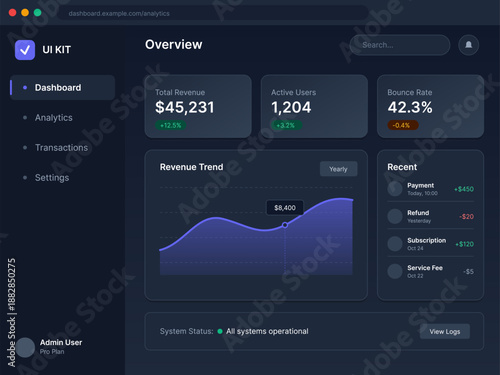Click the +3.2% users change badge

[x=286, y=125]
